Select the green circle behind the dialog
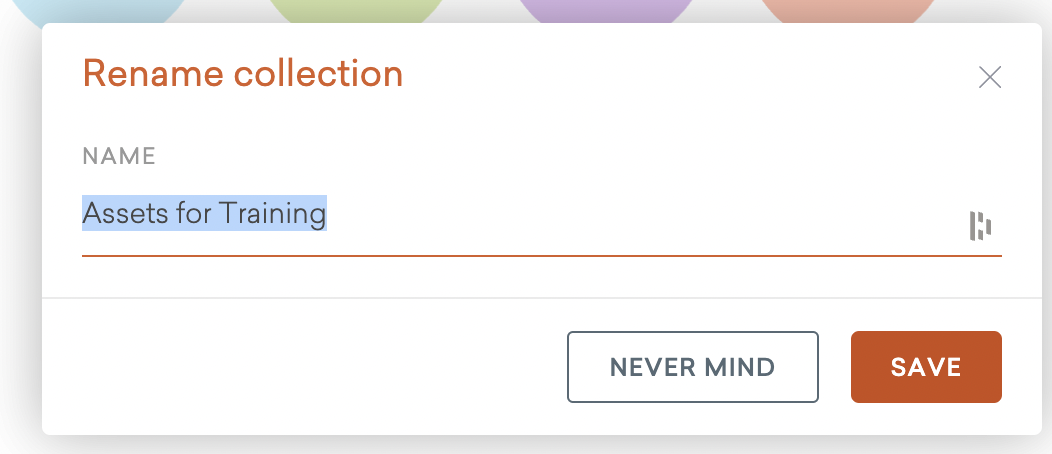The width and height of the screenshot is (1052, 454). (x=357, y=10)
